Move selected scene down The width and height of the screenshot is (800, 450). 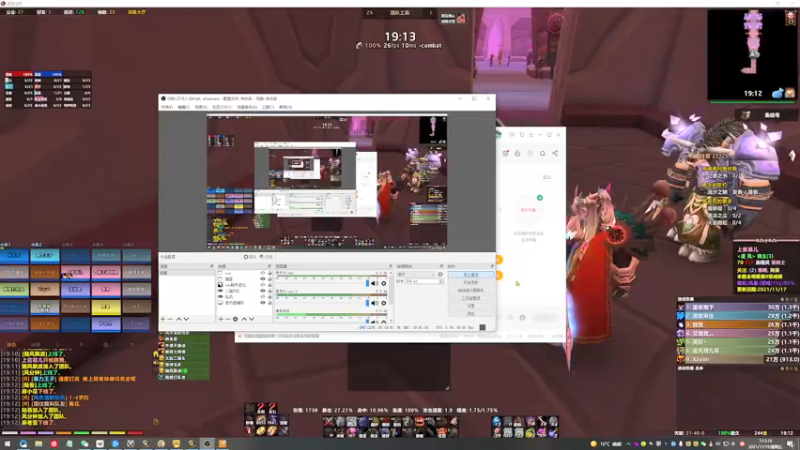pos(186,319)
